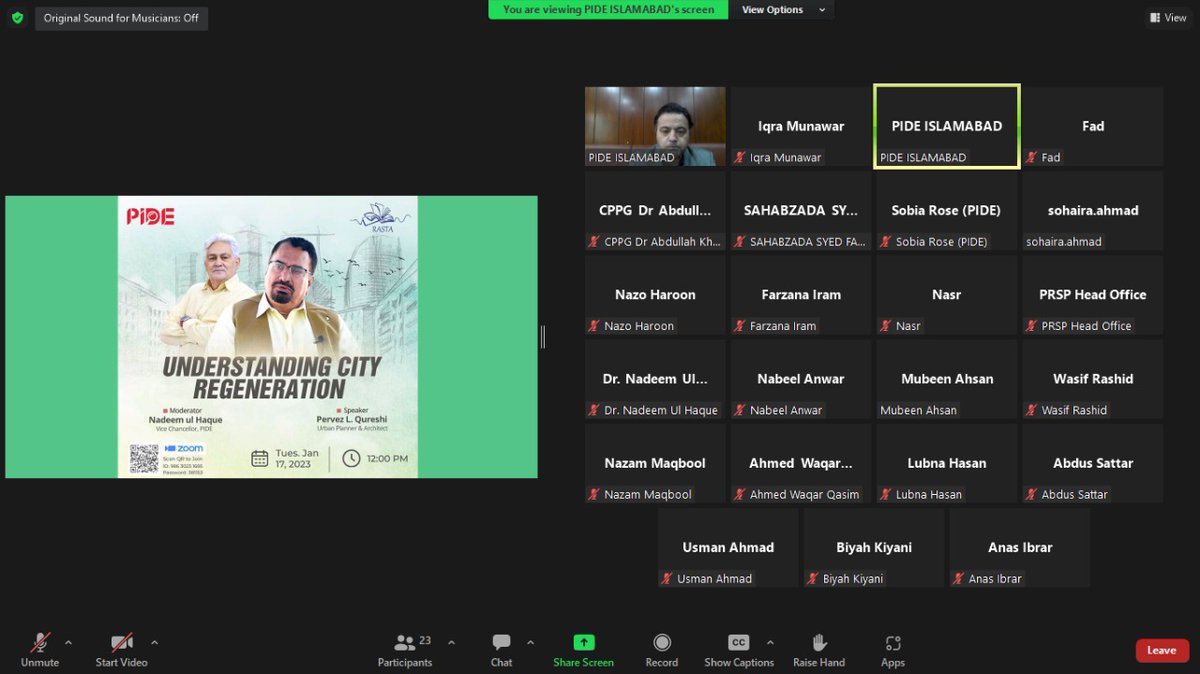Image resolution: width=1200 pixels, height=674 pixels.
Task: Click the green Share Screen icon
Action: [x=584, y=643]
